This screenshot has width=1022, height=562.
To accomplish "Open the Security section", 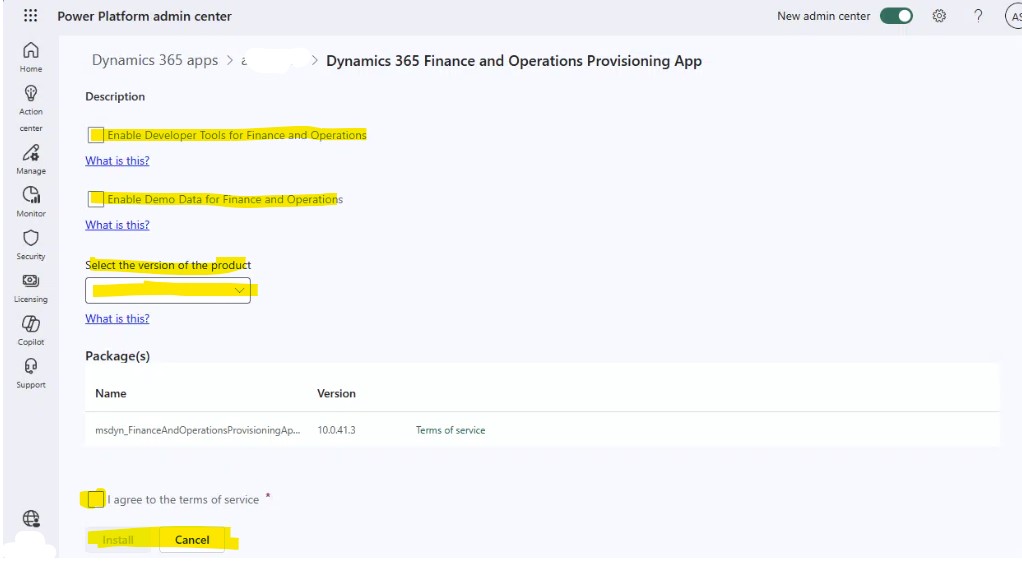I will [x=31, y=245].
